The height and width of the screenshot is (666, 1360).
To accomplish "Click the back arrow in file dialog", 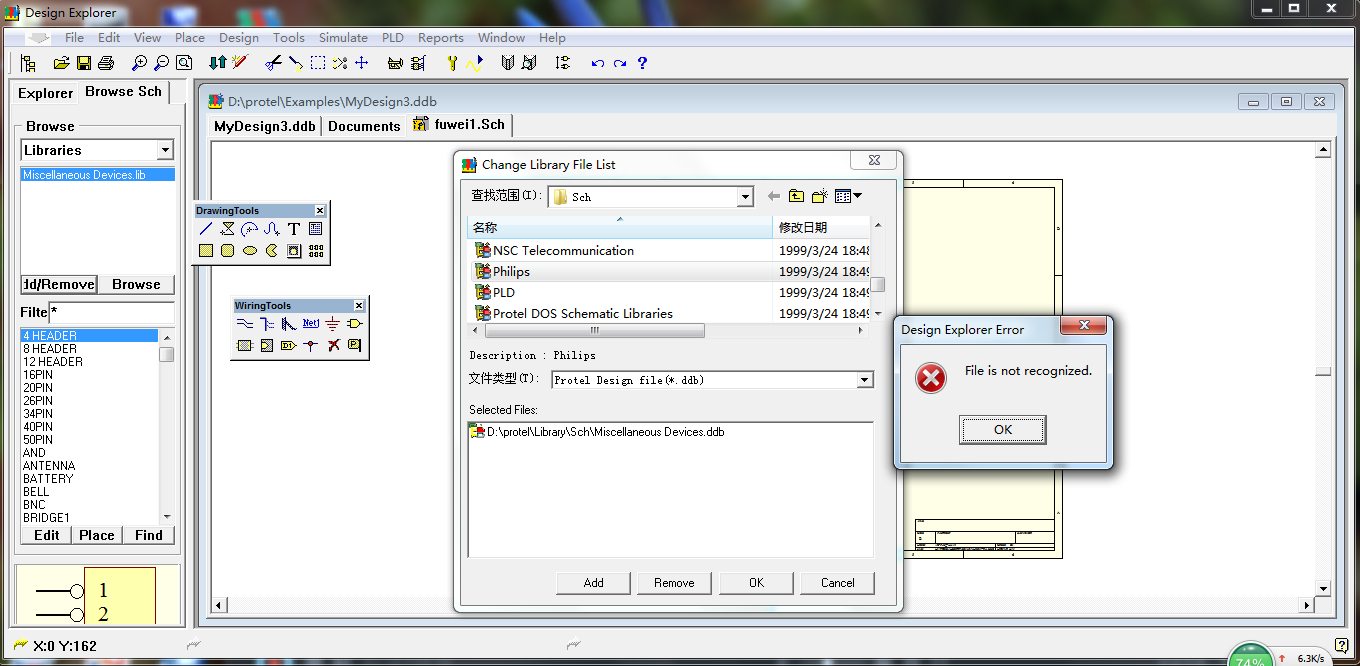I will point(773,197).
